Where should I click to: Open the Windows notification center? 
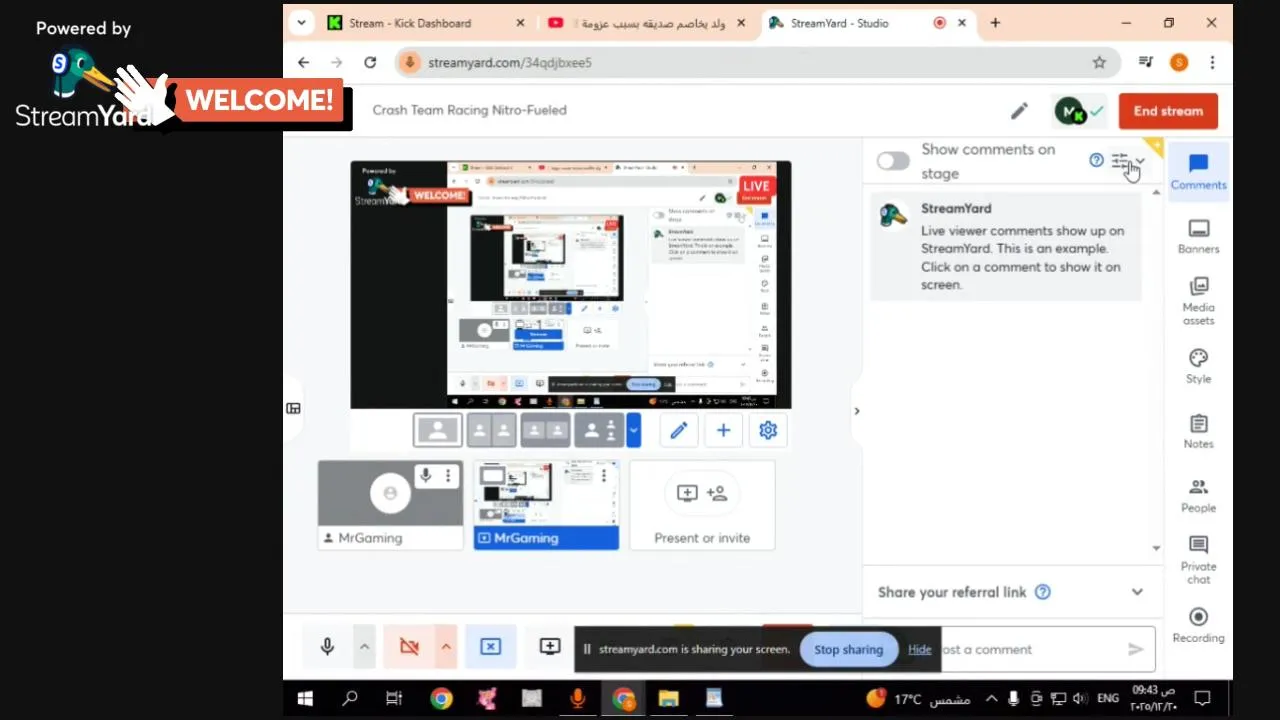(1203, 699)
